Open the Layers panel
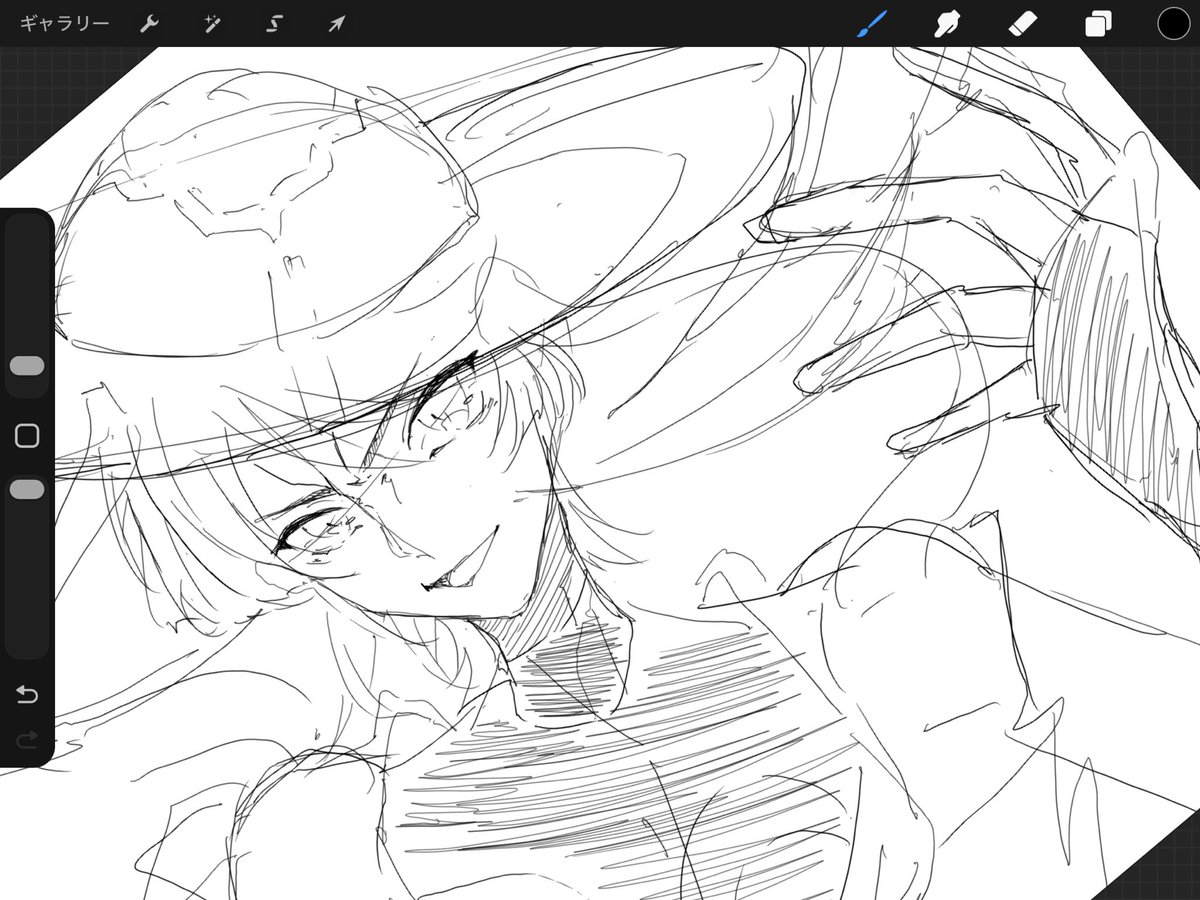The image size is (1200, 900). (x=1098, y=24)
